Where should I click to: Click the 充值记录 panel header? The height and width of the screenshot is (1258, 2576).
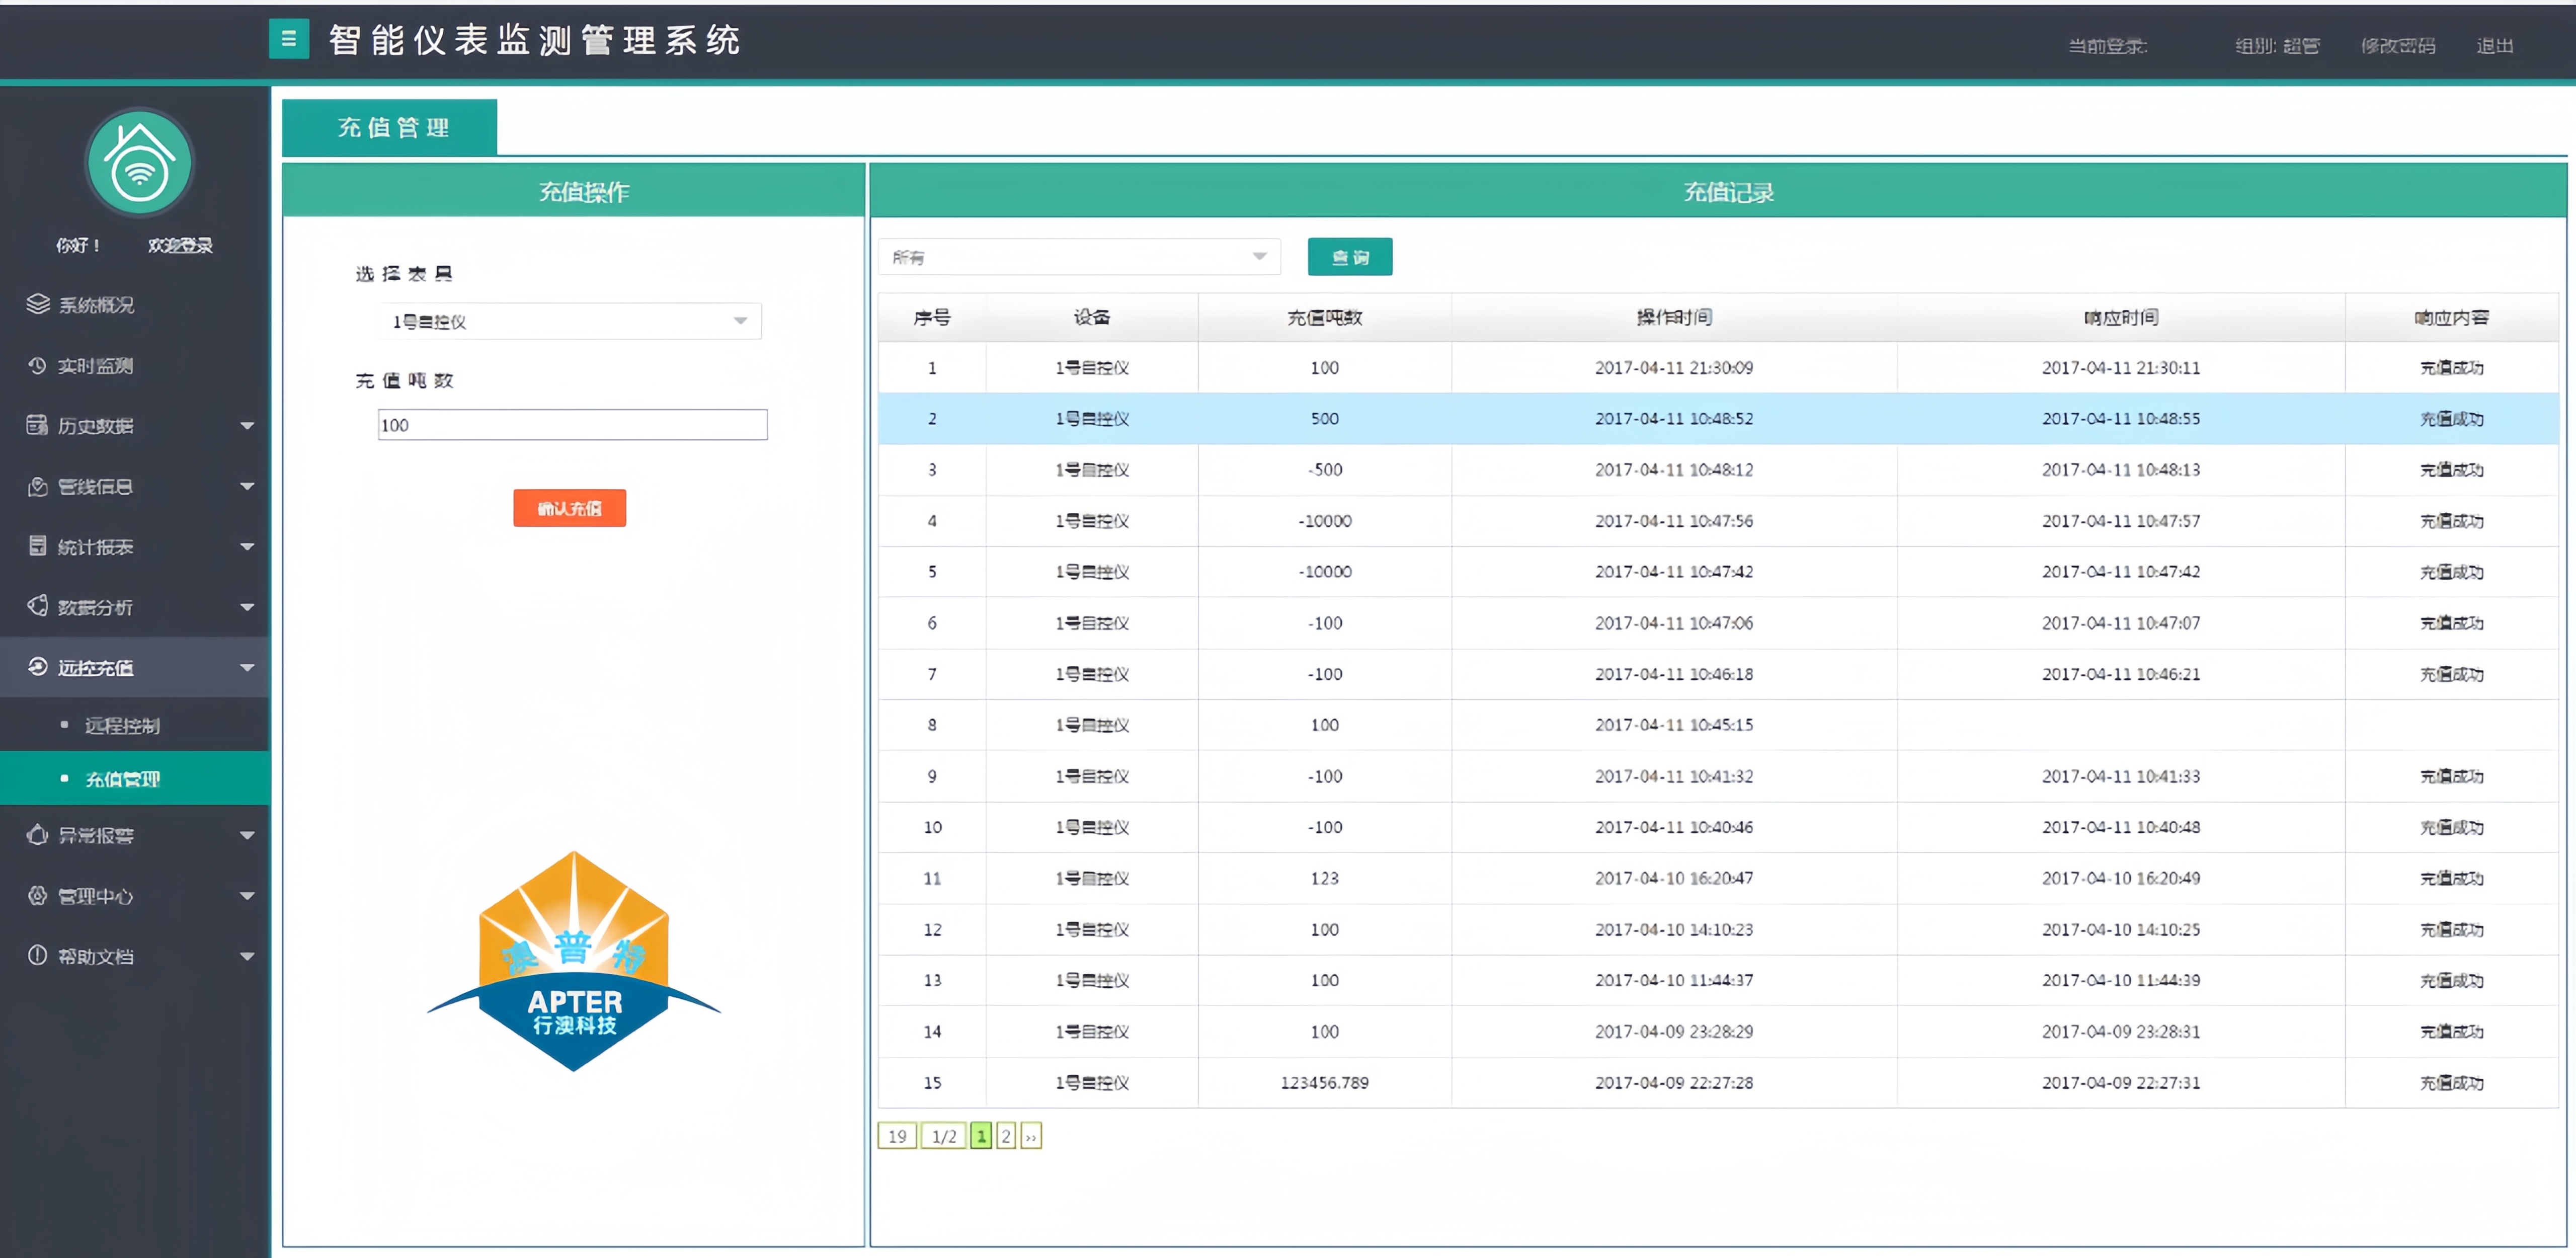[1718, 191]
